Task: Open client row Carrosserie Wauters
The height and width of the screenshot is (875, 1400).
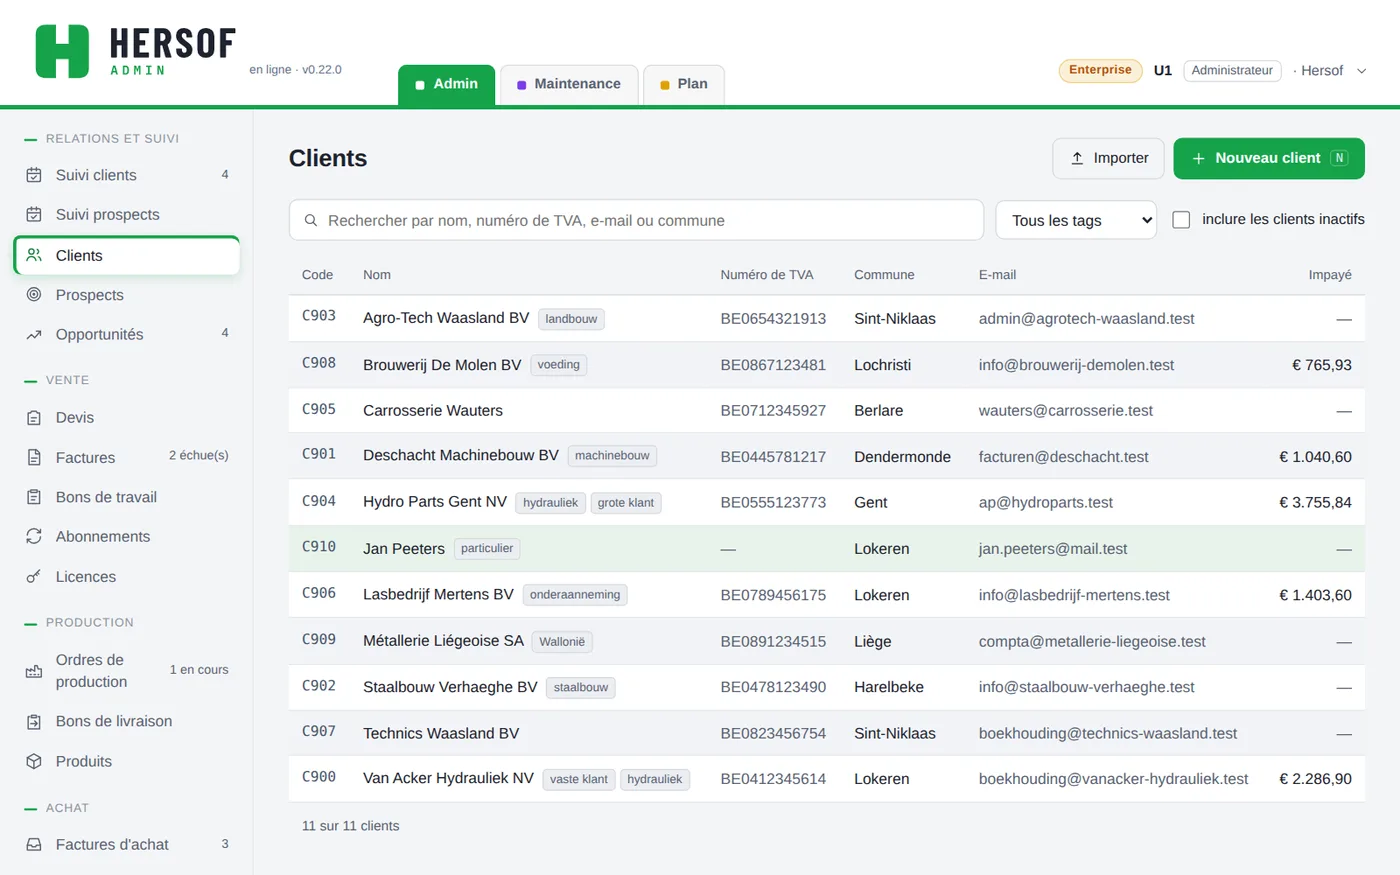Action: coord(826,411)
